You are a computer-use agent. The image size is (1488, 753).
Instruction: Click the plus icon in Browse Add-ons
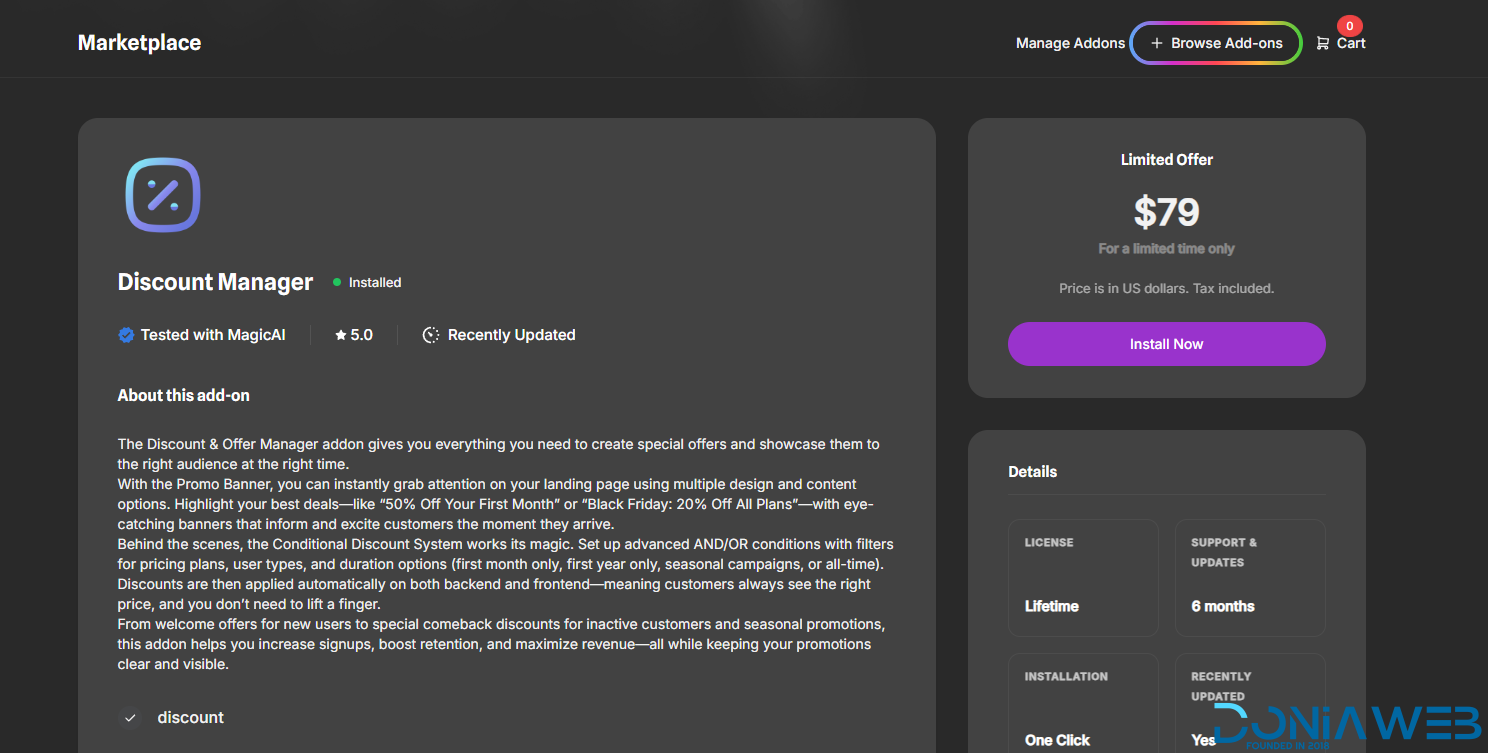pos(1157,43)
